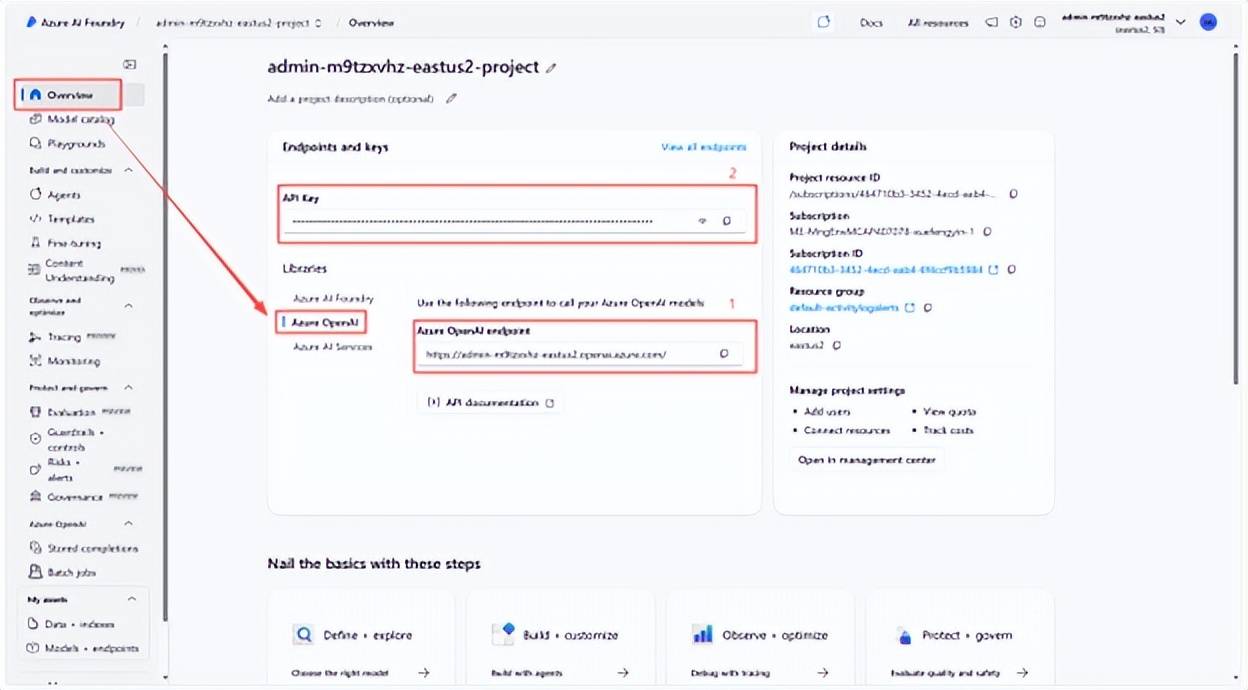Collapse the Build and customize section
The height and width of the screenshot is (690, 1248).
click(x=128, y=171)
